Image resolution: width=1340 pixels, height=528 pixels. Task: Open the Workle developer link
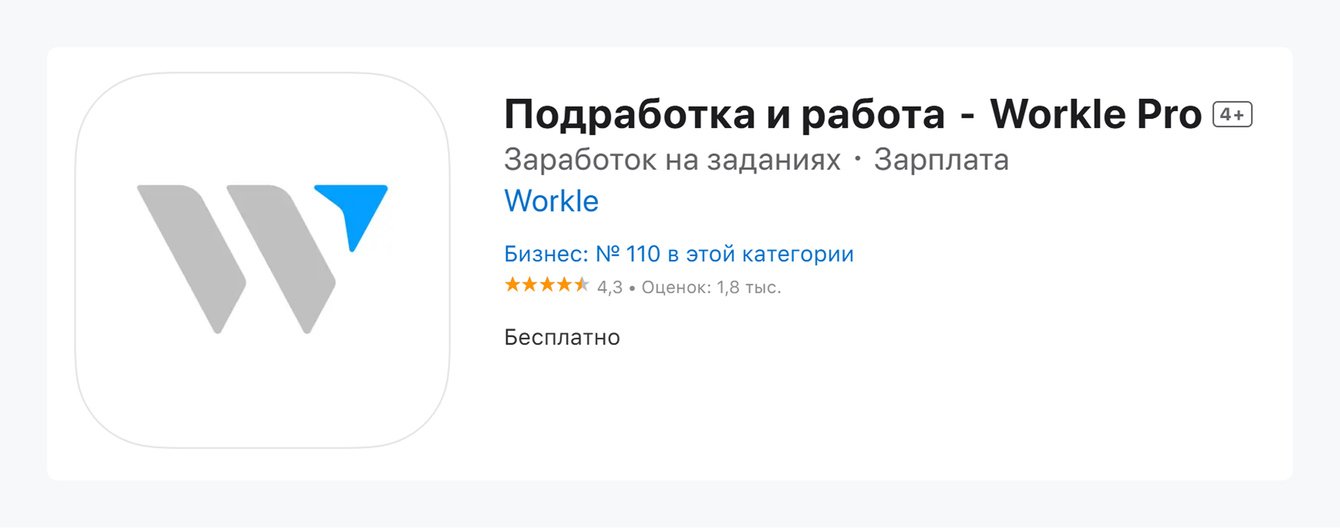(x=551, y=201)
